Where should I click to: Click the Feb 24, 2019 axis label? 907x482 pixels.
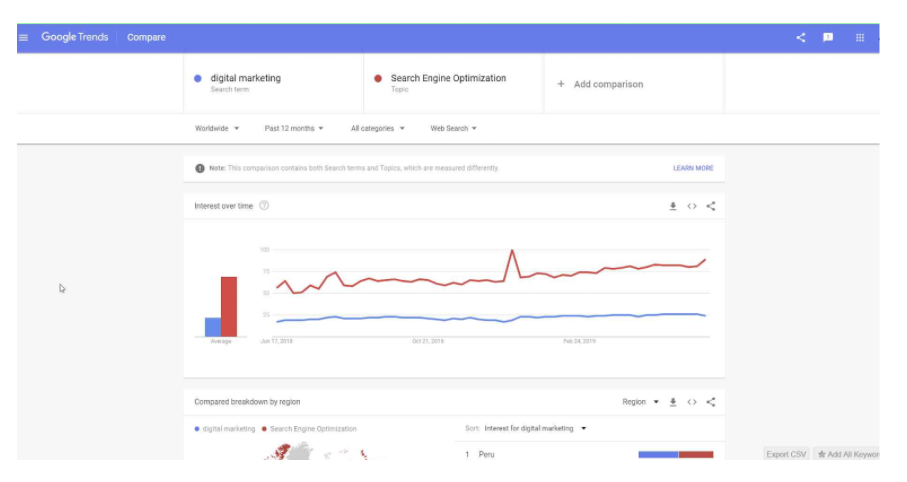580,341
